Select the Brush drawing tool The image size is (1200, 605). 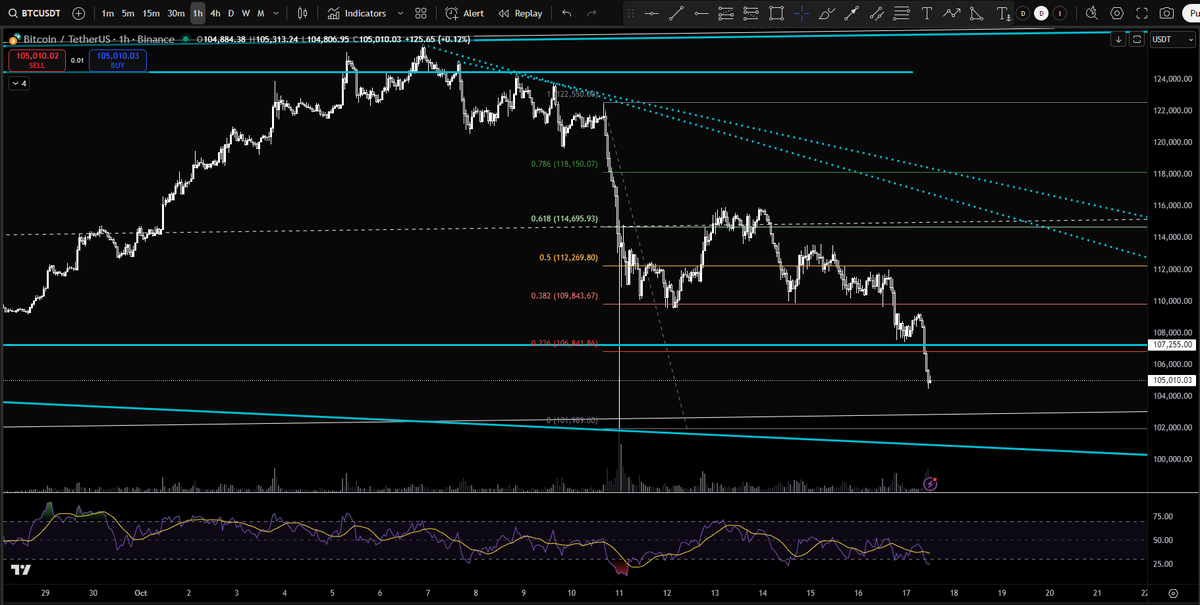pos(826,13)
